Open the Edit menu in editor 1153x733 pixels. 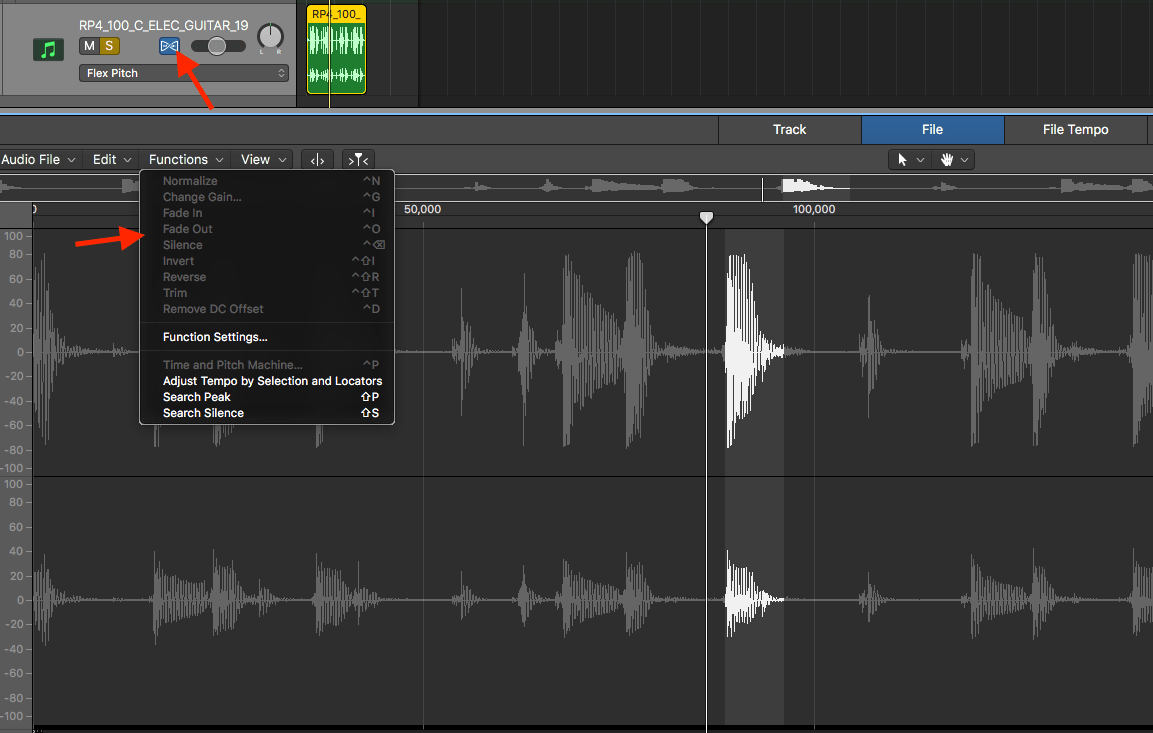(x=112, y=160)
